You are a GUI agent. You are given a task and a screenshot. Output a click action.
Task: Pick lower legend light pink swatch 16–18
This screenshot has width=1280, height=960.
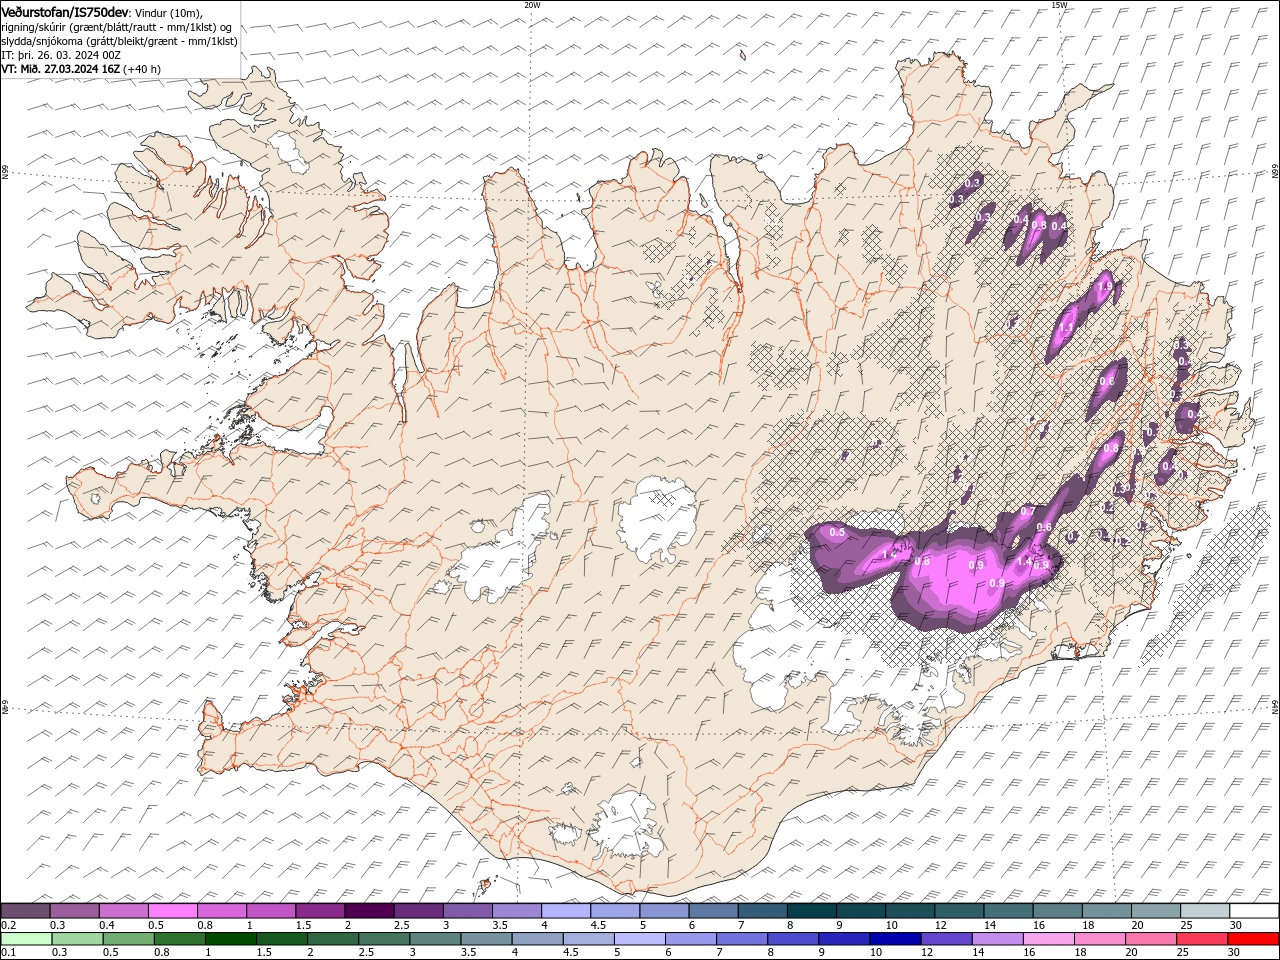(x=1048, y=939)
